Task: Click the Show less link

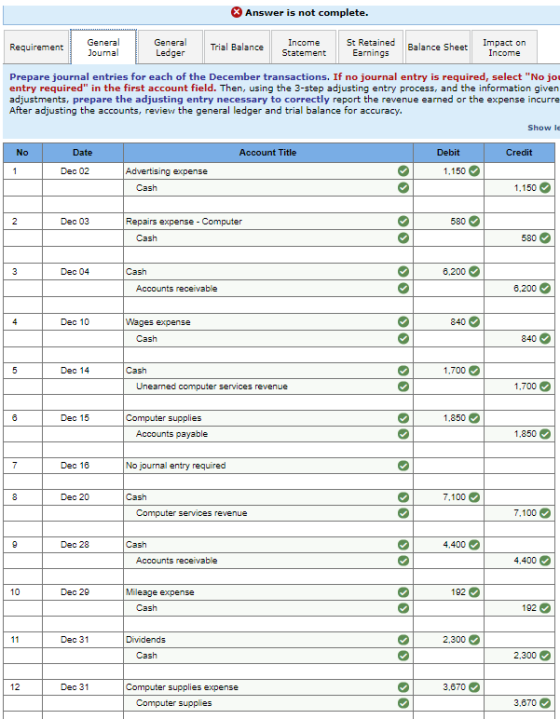Action: [543, 128]
